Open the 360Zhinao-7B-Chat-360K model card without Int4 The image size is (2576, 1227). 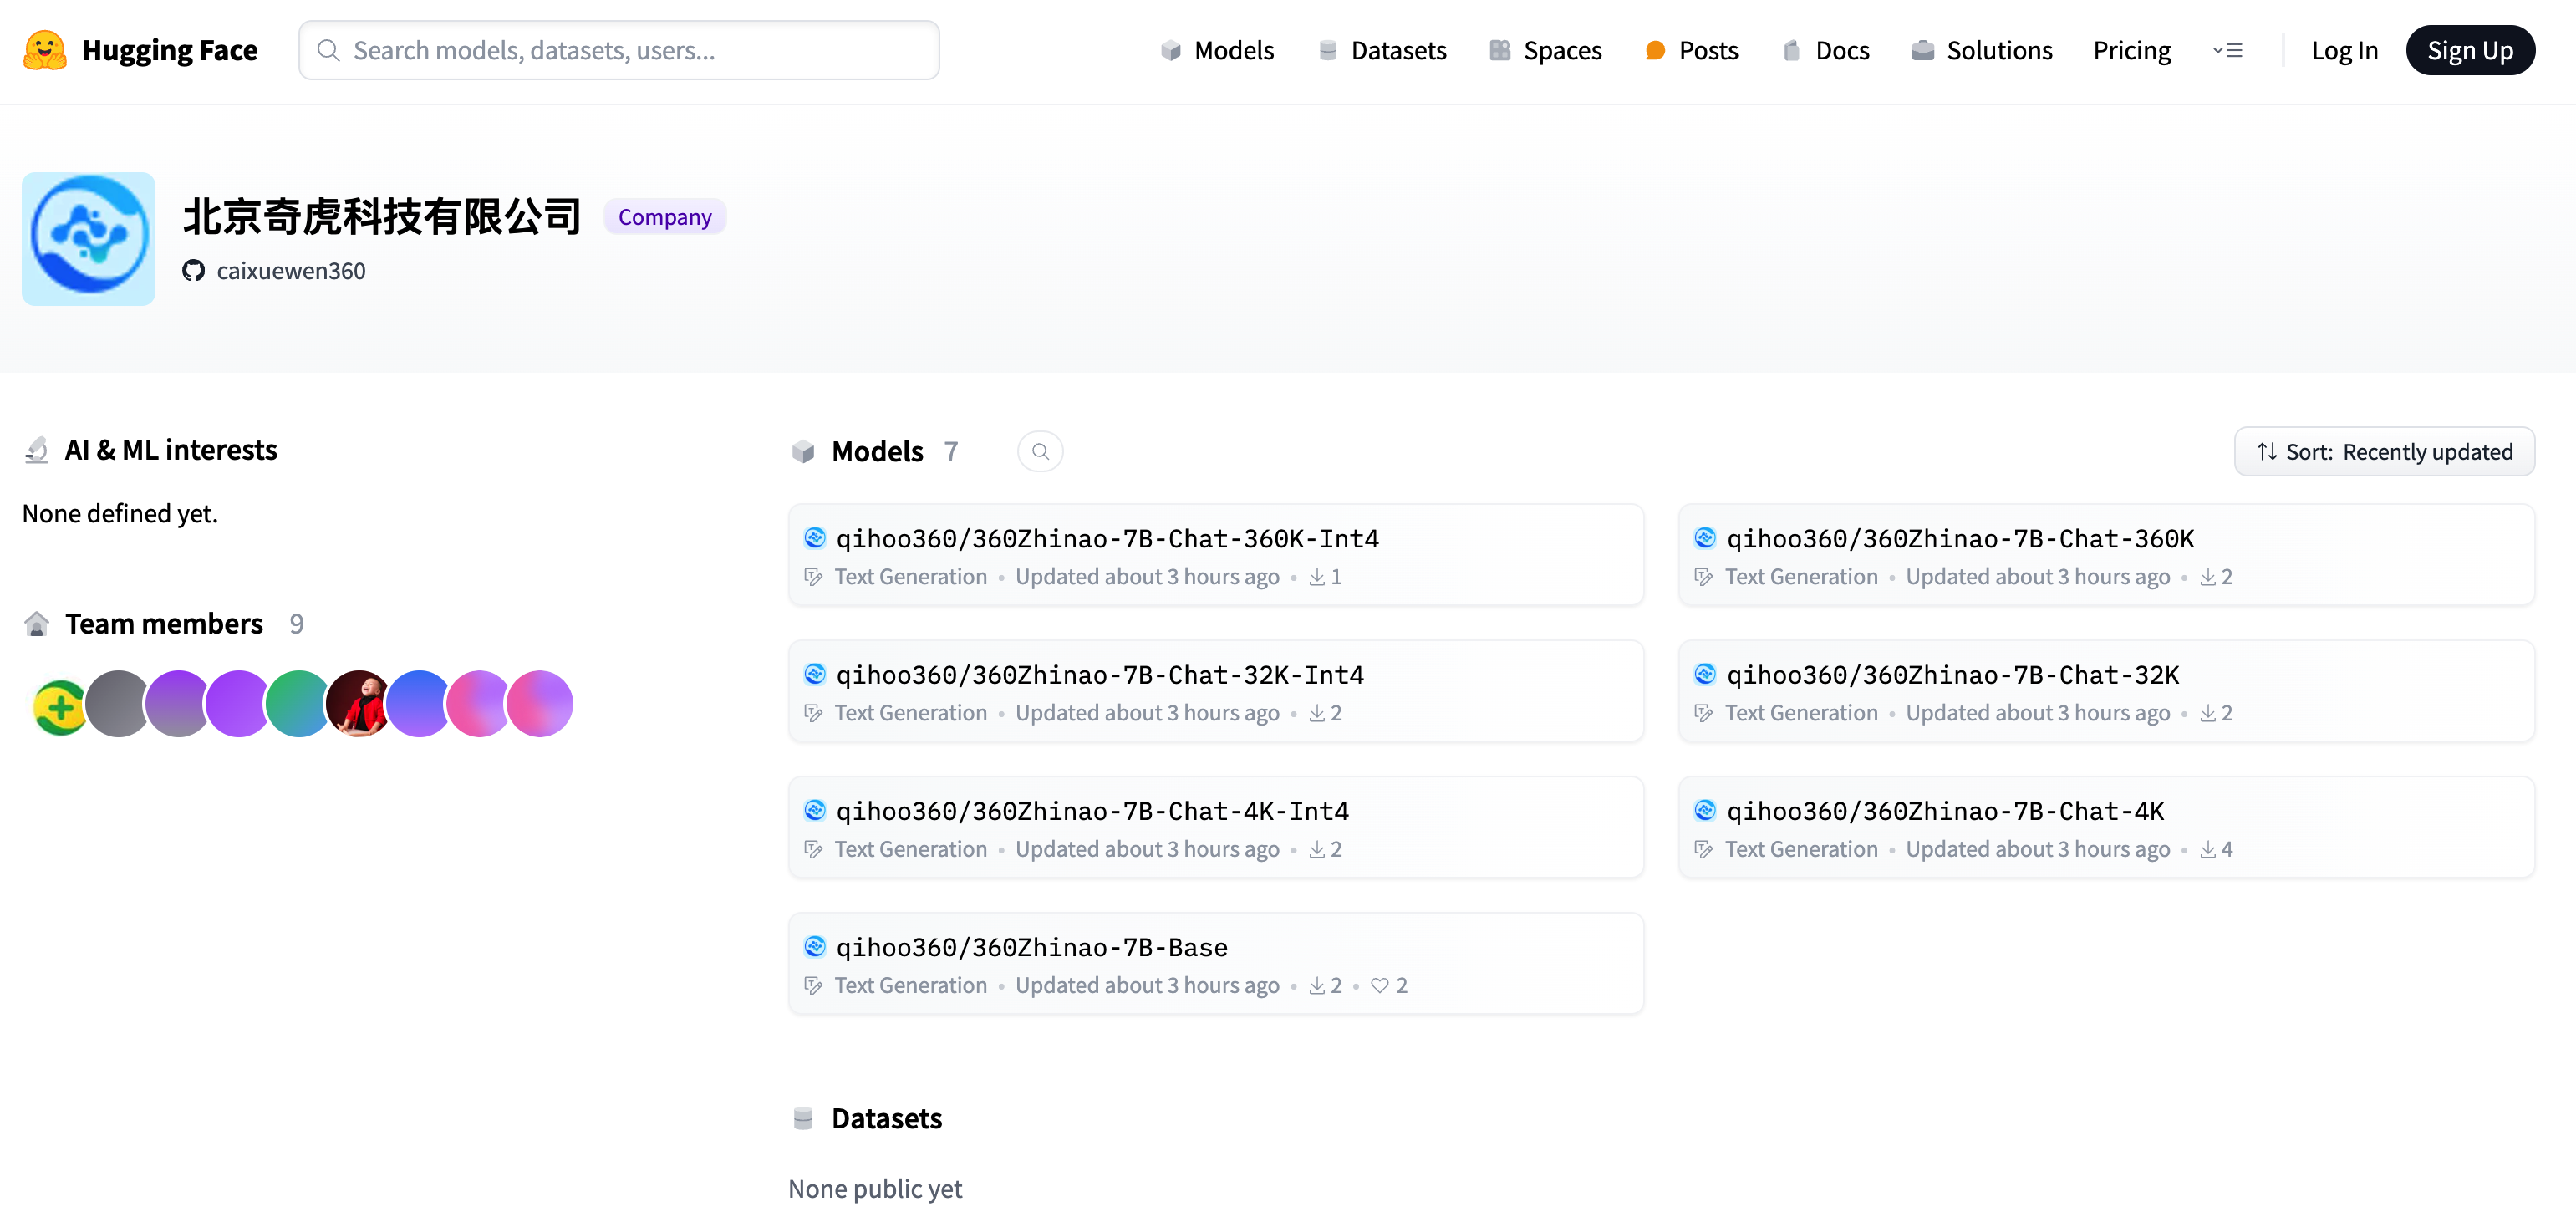pyautogui.click(x=2106, y=554)
